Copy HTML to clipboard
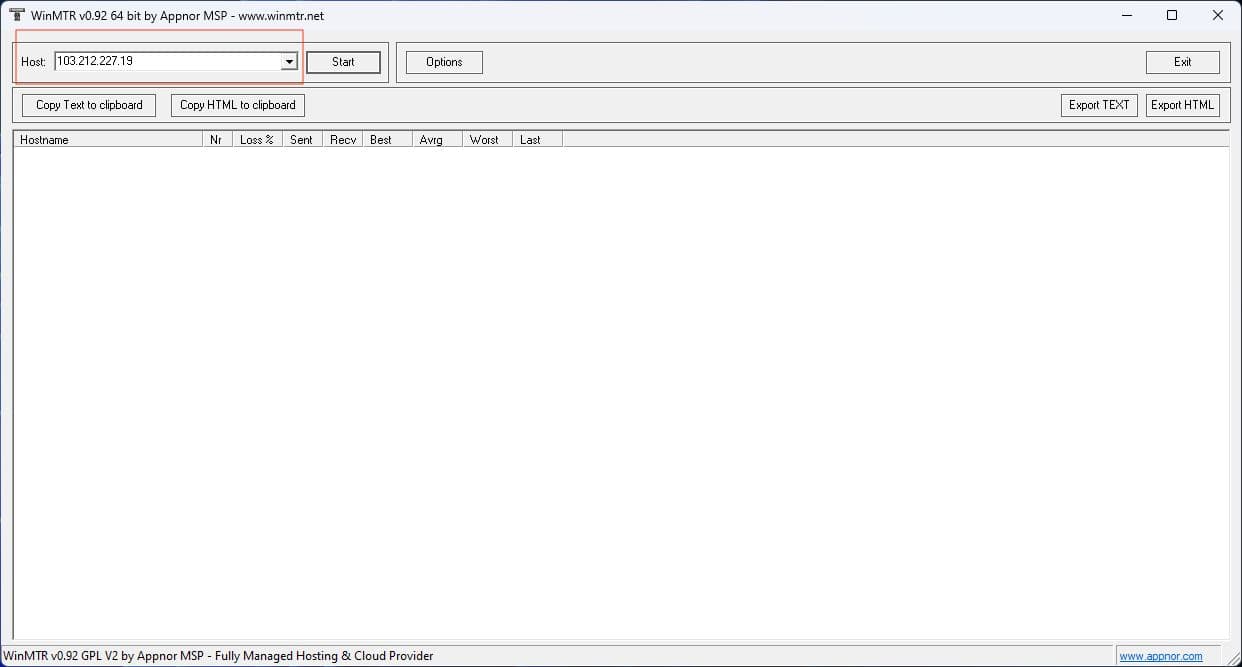This screenshot has width=1242, height=667. 238,105
